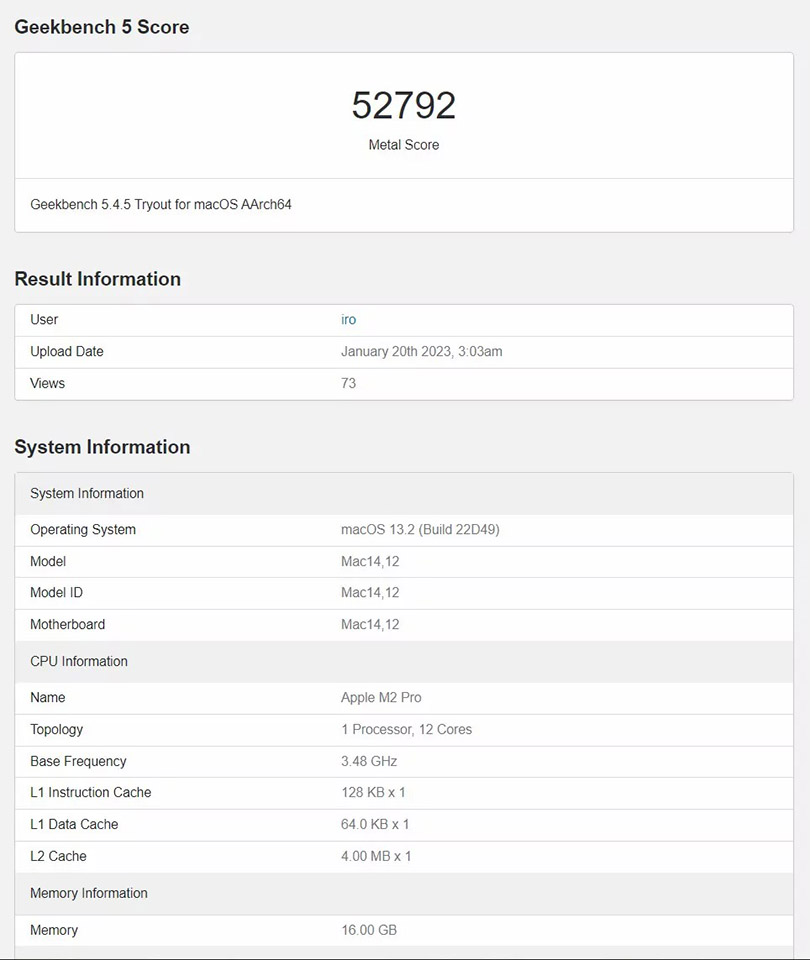Click the 'CPU Information' section header
The height and width of the screenshot is (960, 810).
tap(79, 662)
